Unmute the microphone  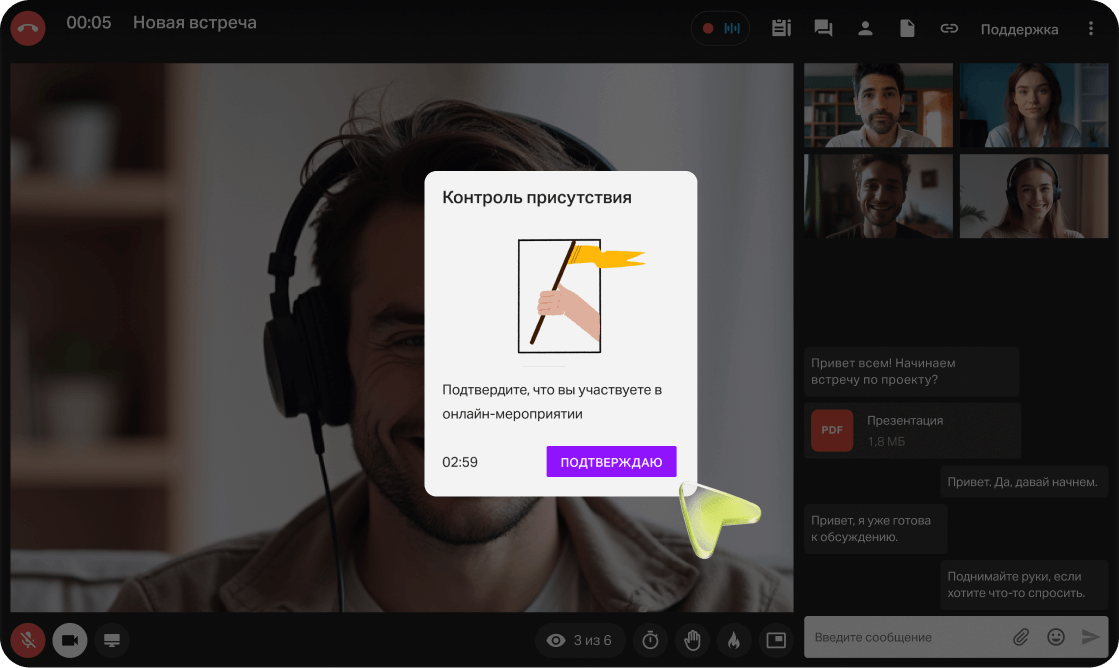coord(28,640)
